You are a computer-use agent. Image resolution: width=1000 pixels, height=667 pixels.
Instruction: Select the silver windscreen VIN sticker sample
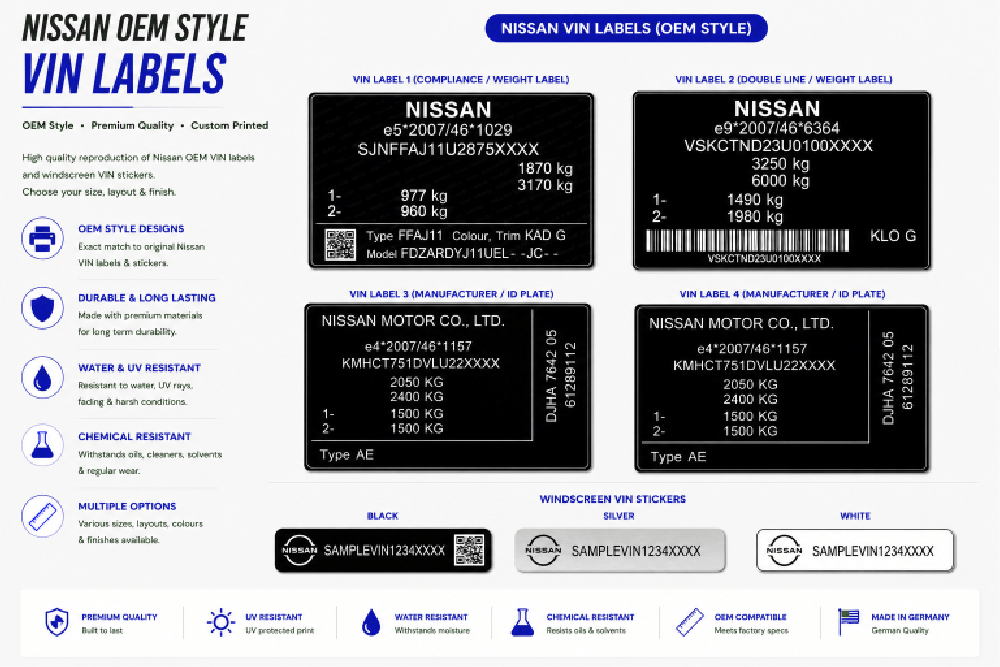pos(620,550)
